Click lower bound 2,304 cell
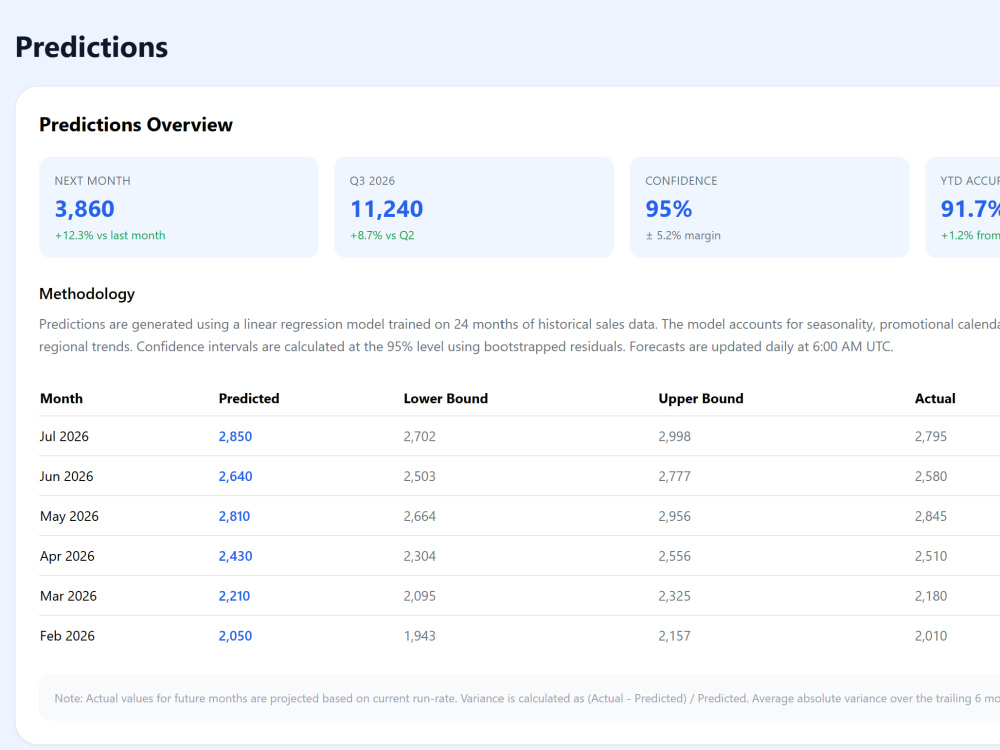The width and height of the screenshot is (1000, 750). [x=420, y=556]
